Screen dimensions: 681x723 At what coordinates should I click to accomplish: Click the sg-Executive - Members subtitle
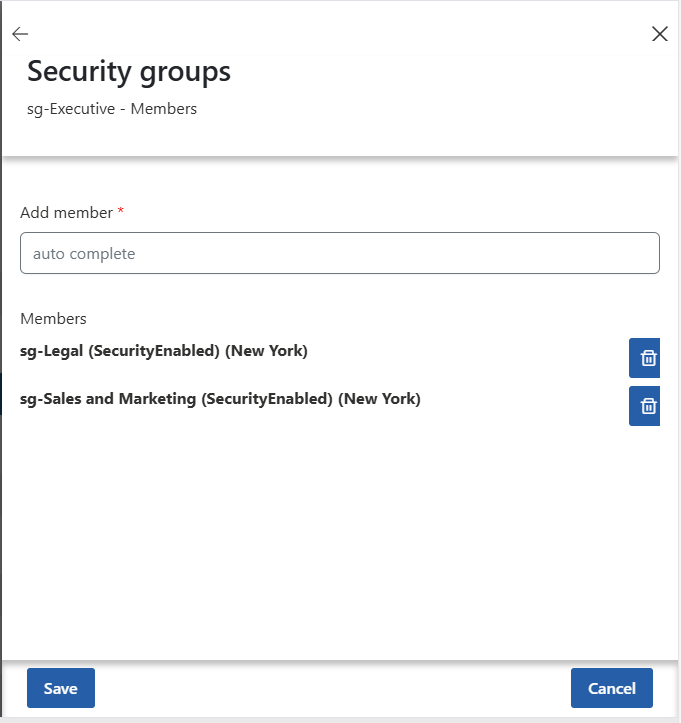click(112, 109)
